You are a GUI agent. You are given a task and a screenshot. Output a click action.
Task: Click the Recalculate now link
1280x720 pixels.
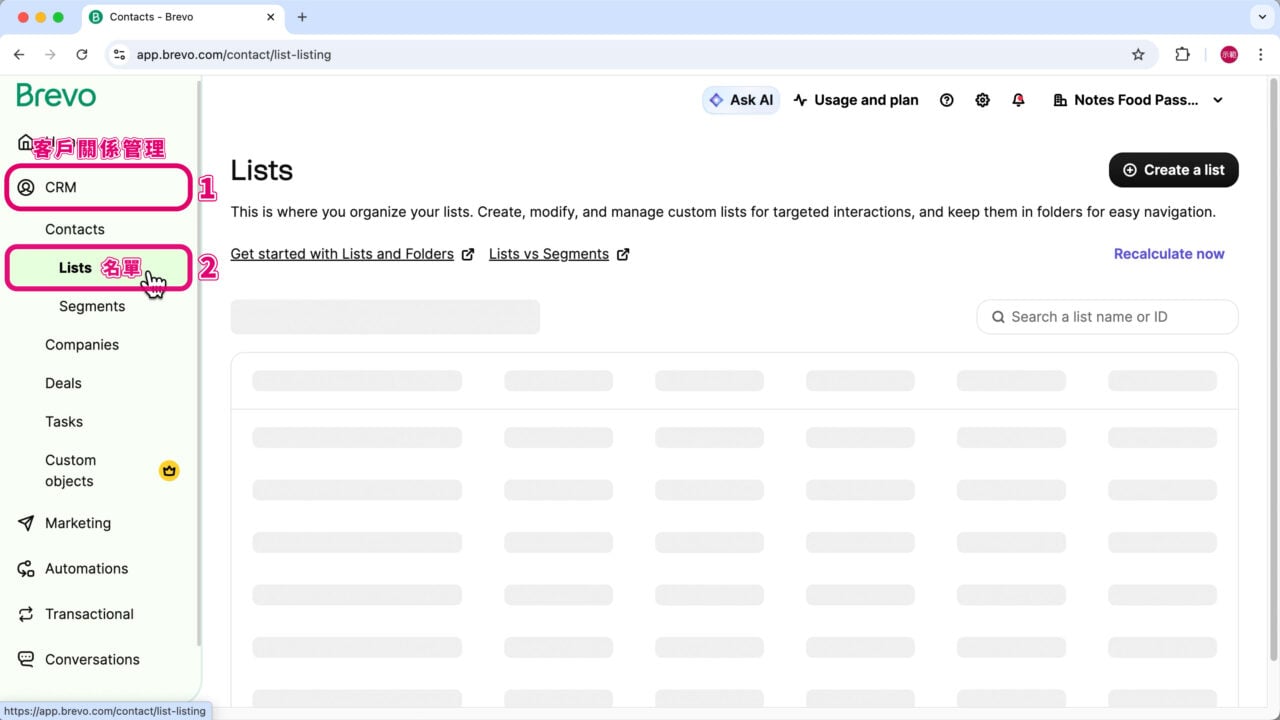click(1168, 254)
